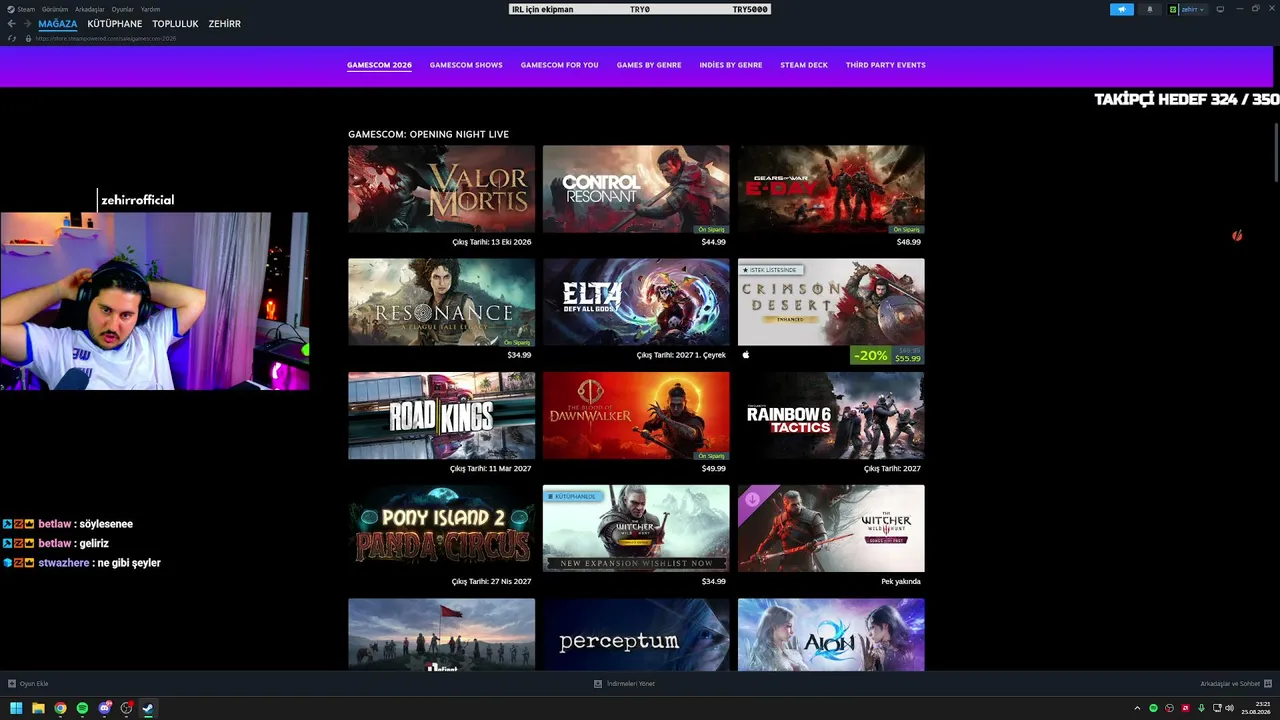The width and height of the screenshot is (1280, 720).
Task: Select the INDIES BY GENRE tab
Action: coord(731,65)
